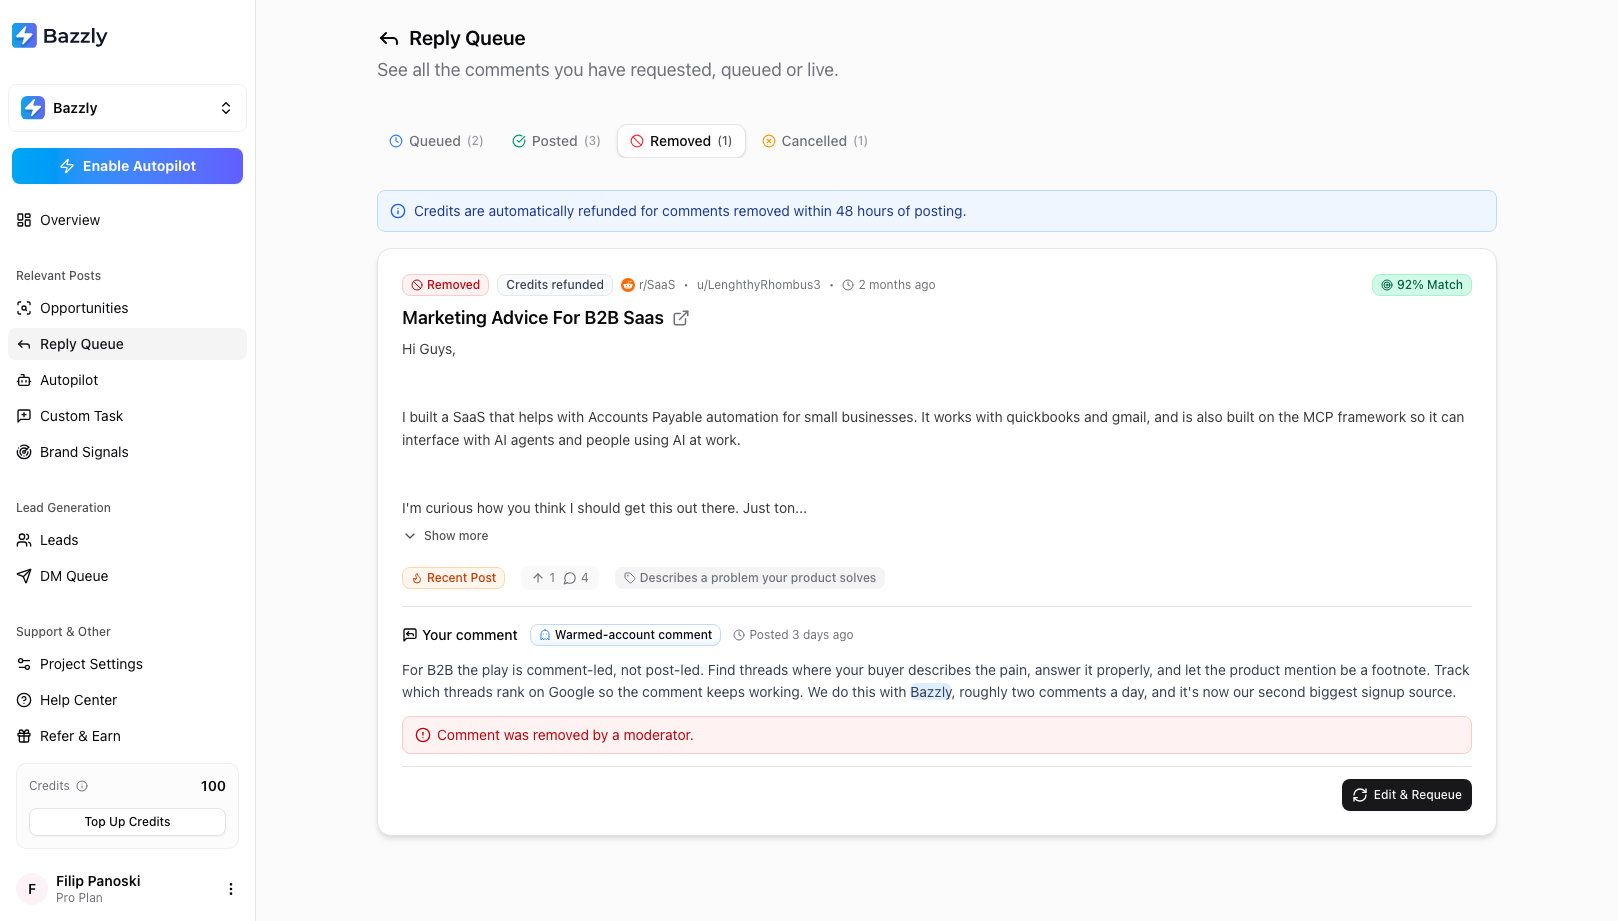Image resolution: width=1618 pixels, height=921 pixels.
Task: Open Leads in Lead Generation
Action: (127, 540)
